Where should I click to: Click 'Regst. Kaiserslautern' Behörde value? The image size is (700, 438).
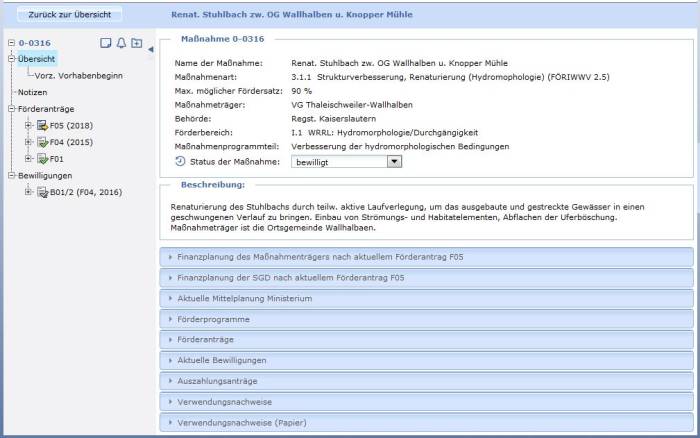click(x=333, y=119)
